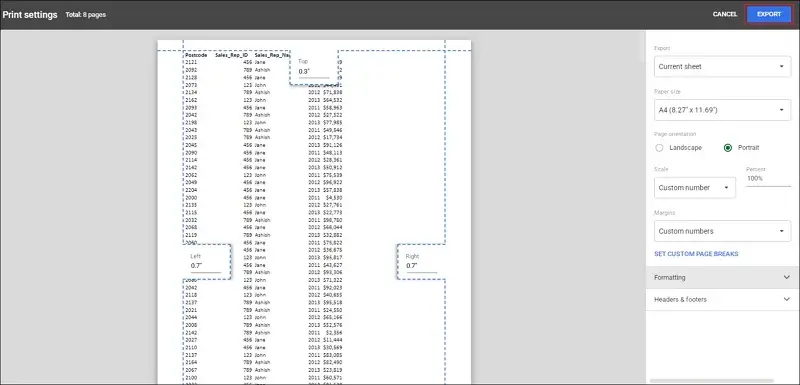800x385 pixels.
Task: Open the Margins Custom numbers dropdown
Action: coord(722,231)
